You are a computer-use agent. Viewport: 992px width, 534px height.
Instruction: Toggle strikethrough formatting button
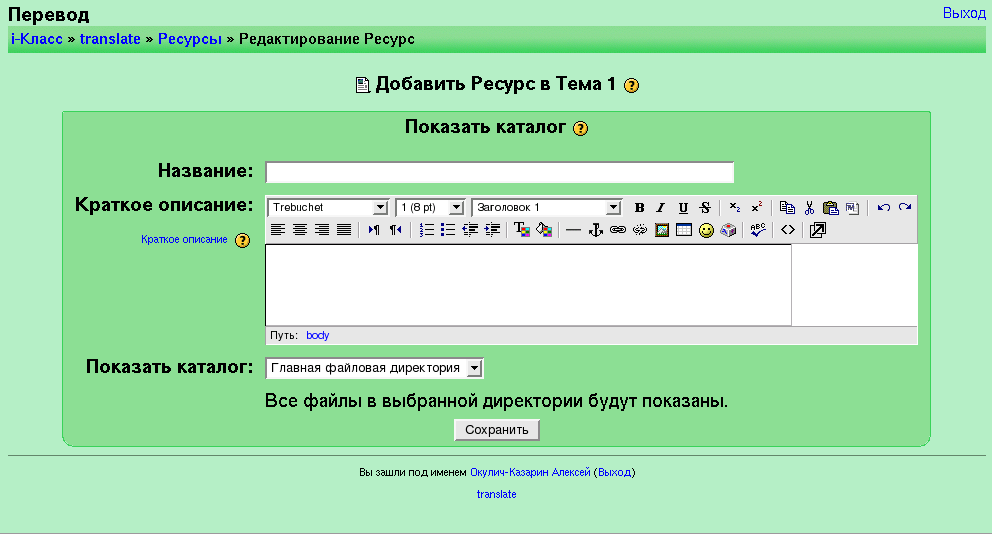click(x=705, y=208)
